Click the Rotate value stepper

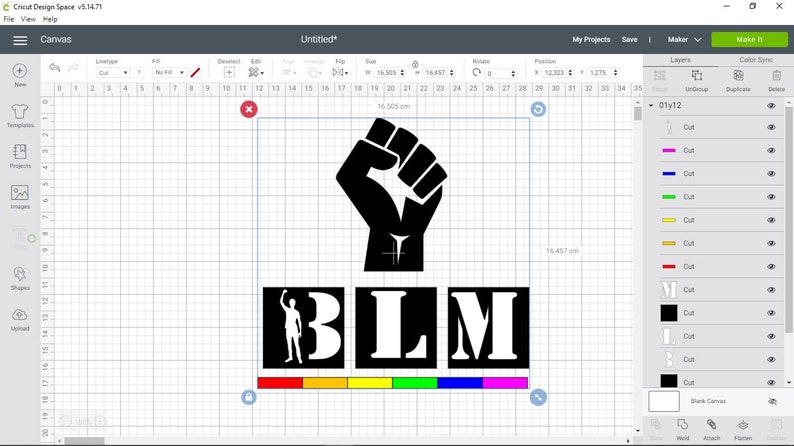[513, 73]
